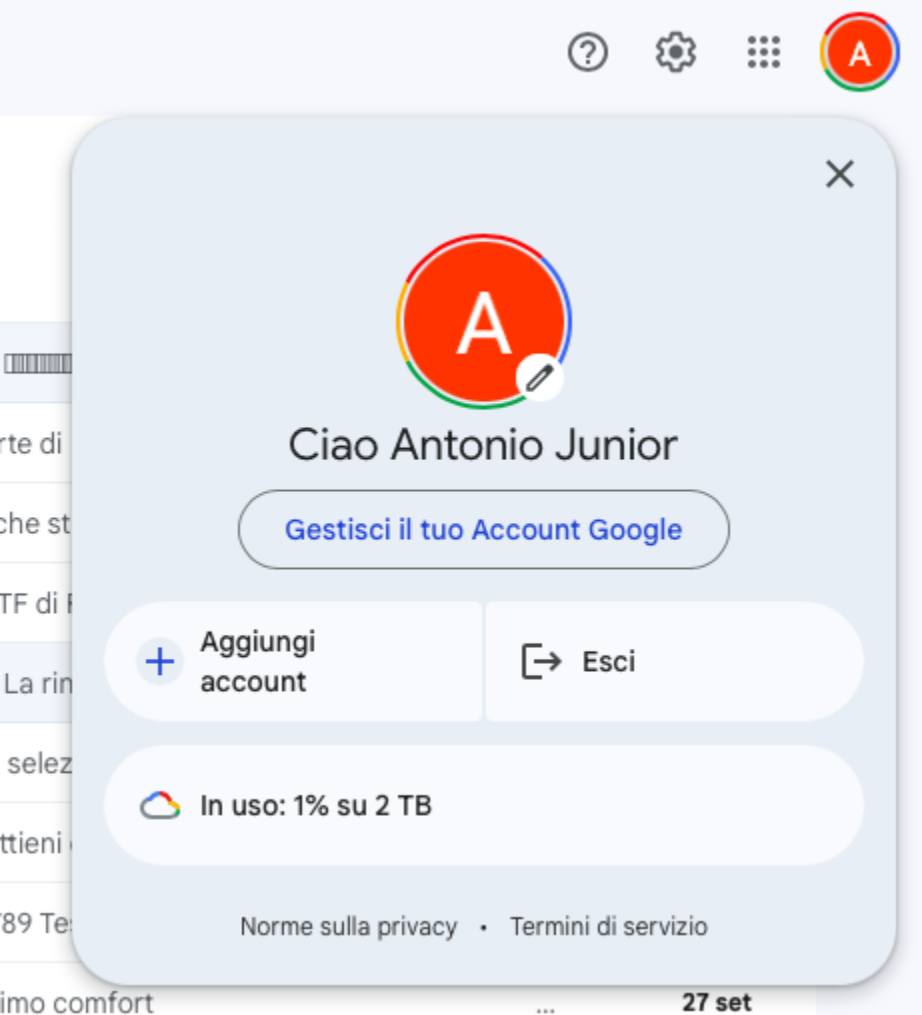Click the large profile picture A
Image resolution: width=922 pixels, height=1015 pixels.
point(484,322)
